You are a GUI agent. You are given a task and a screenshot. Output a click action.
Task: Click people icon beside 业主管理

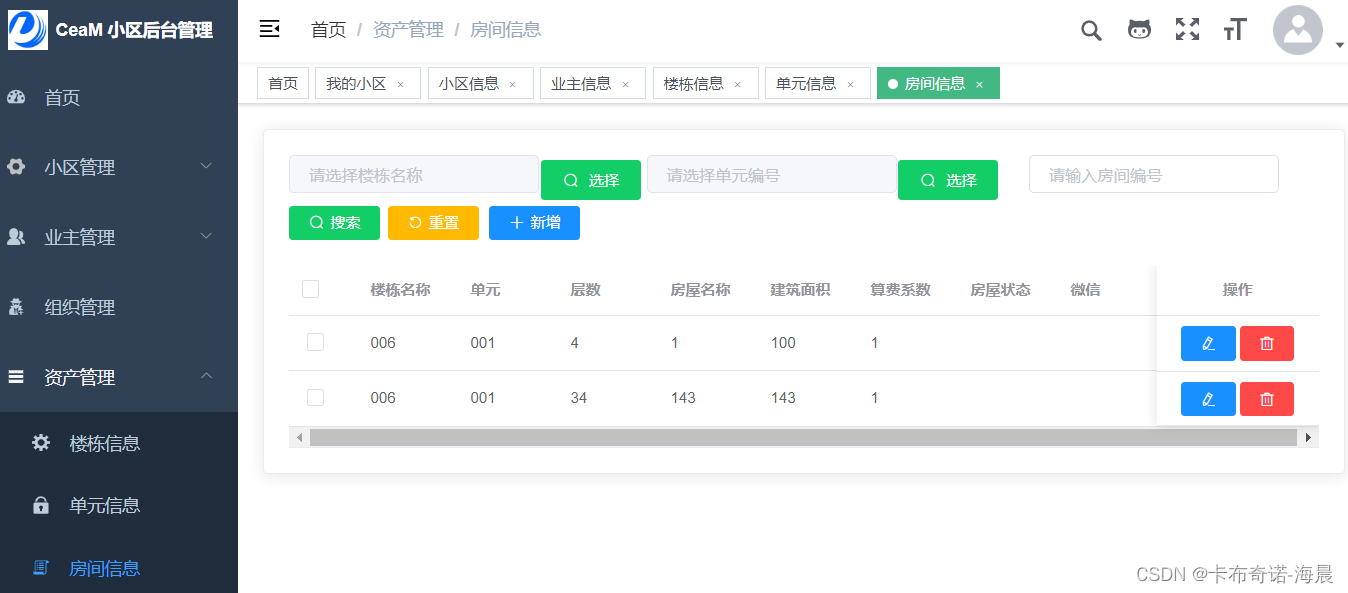tap(16, 237)
